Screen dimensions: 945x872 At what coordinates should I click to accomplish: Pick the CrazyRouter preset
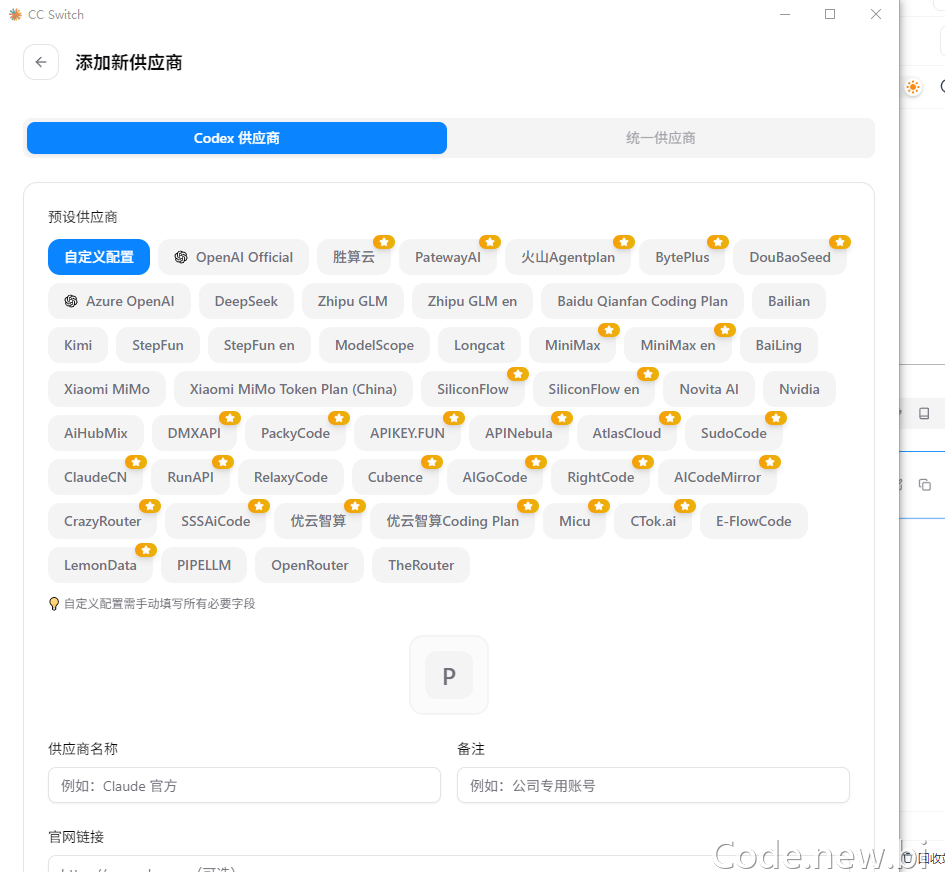point(102,521)
